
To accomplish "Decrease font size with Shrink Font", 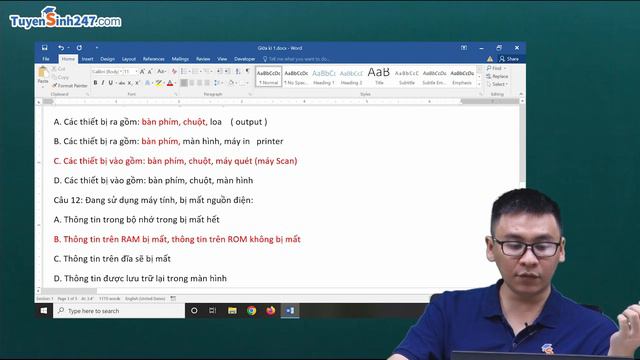I will 150,71.
